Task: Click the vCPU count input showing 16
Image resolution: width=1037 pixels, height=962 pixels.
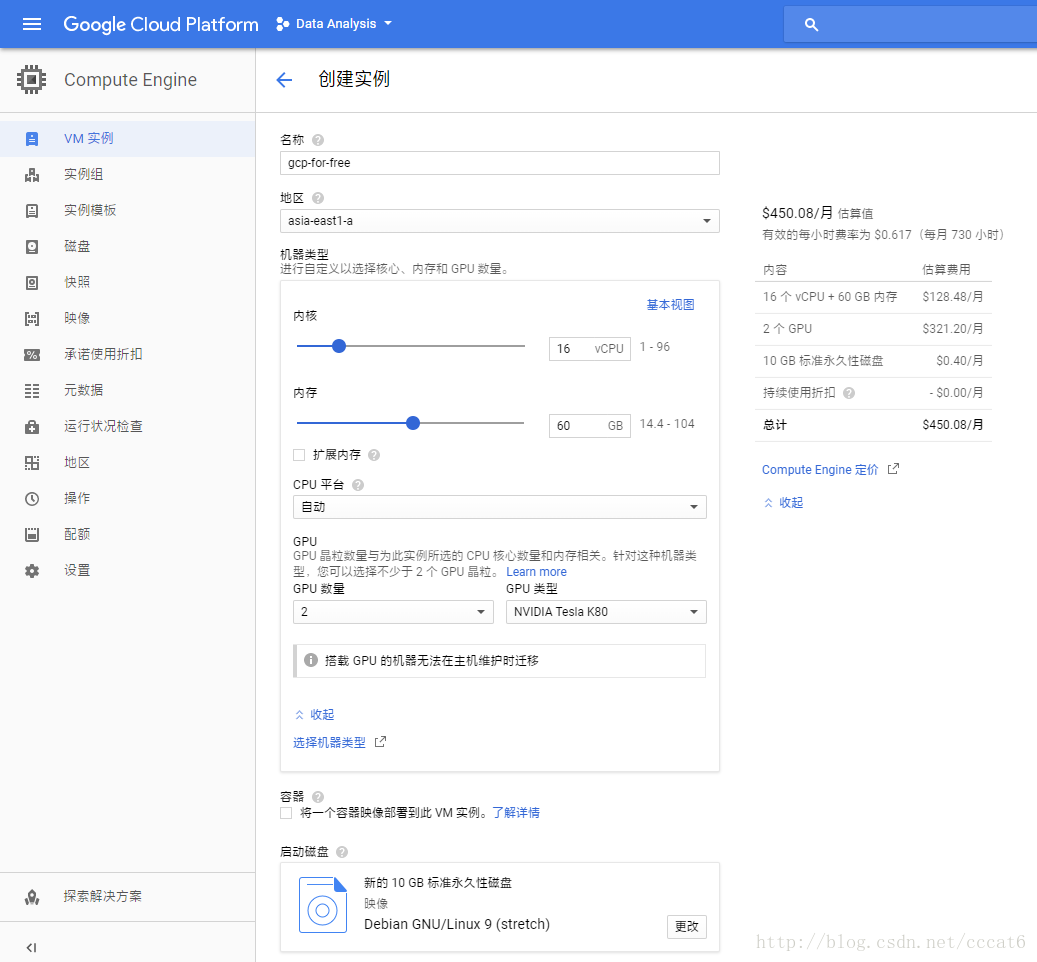Action: 589,348
